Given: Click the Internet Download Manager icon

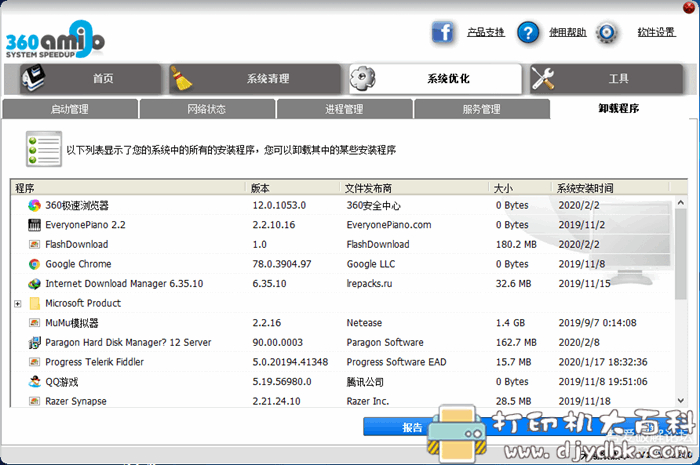Looking at the screenshot, I should coord(34,284).
